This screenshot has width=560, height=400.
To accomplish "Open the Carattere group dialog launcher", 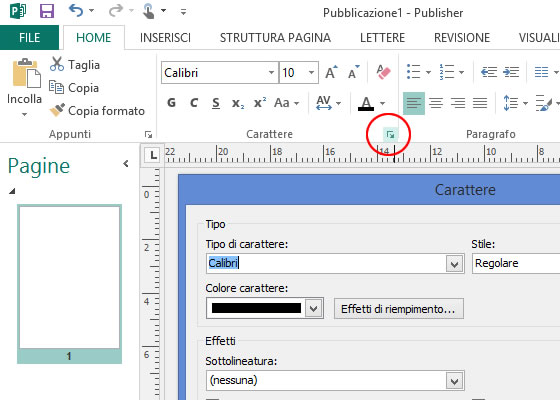I will (x=390, y=135).
